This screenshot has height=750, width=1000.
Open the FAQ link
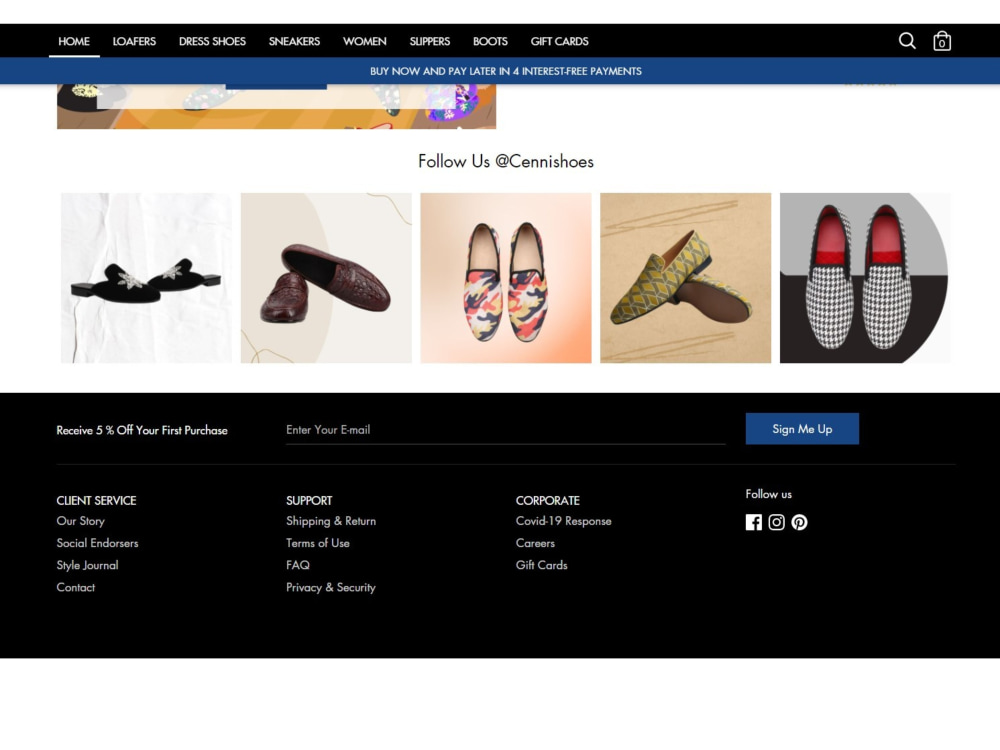coord(298,565)
